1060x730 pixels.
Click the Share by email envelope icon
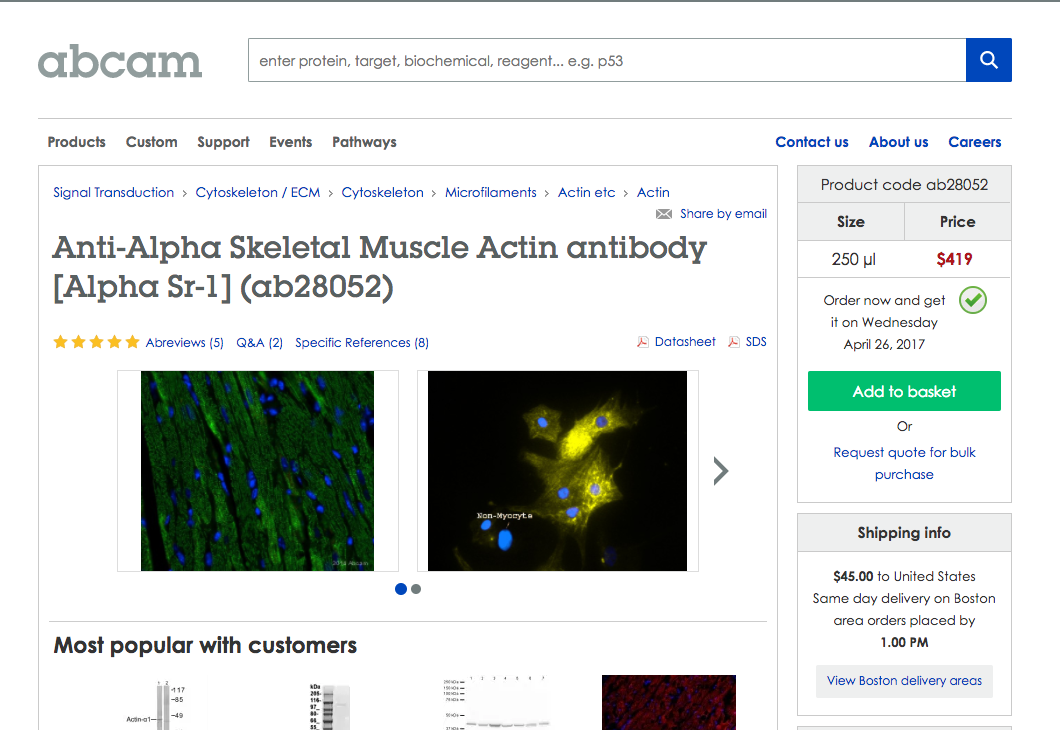point(664,214)
